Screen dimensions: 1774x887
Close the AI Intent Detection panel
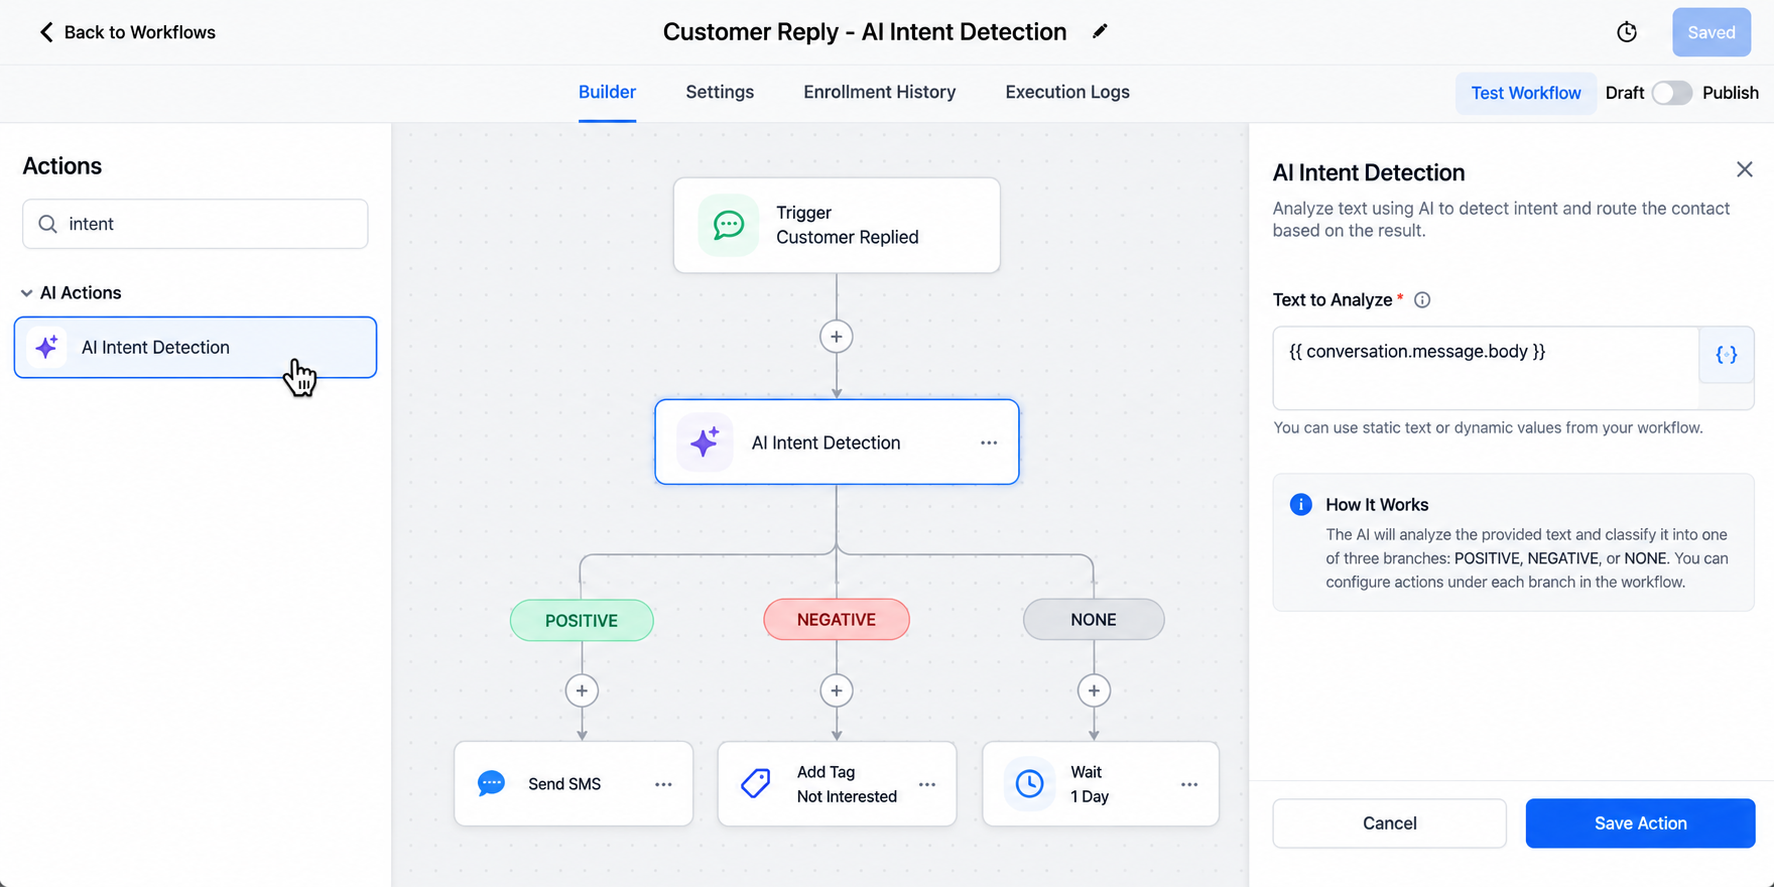point(1744,170)
